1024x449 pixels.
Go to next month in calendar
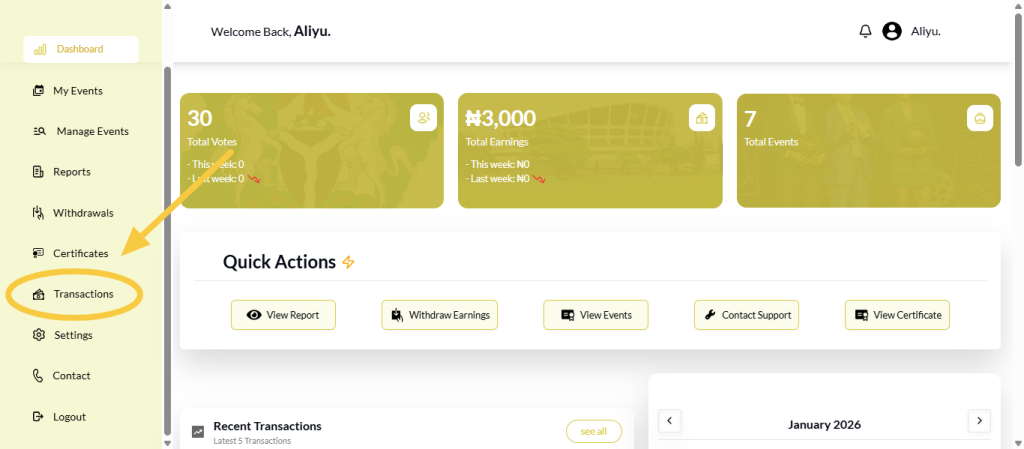[x=980, y=421]
